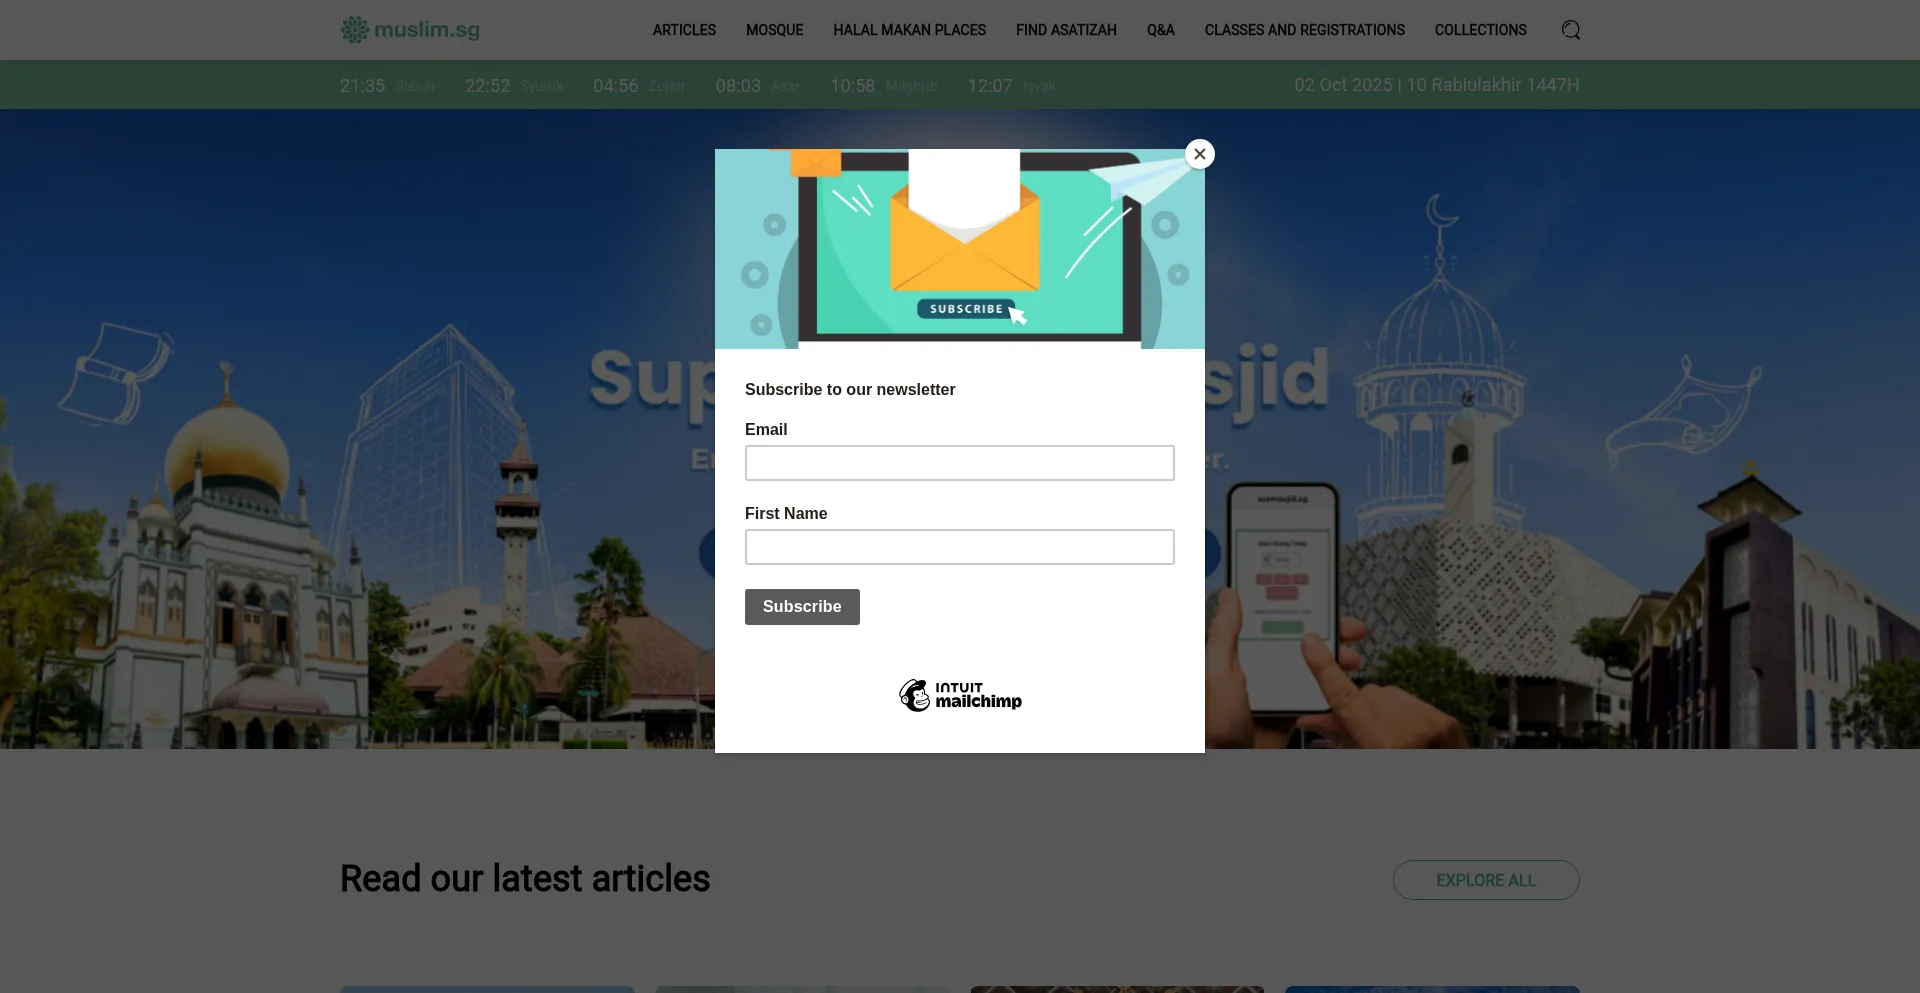Close the newsletter popup with the X
This screenshot has width=1920, height=993.
(1199, 154)
